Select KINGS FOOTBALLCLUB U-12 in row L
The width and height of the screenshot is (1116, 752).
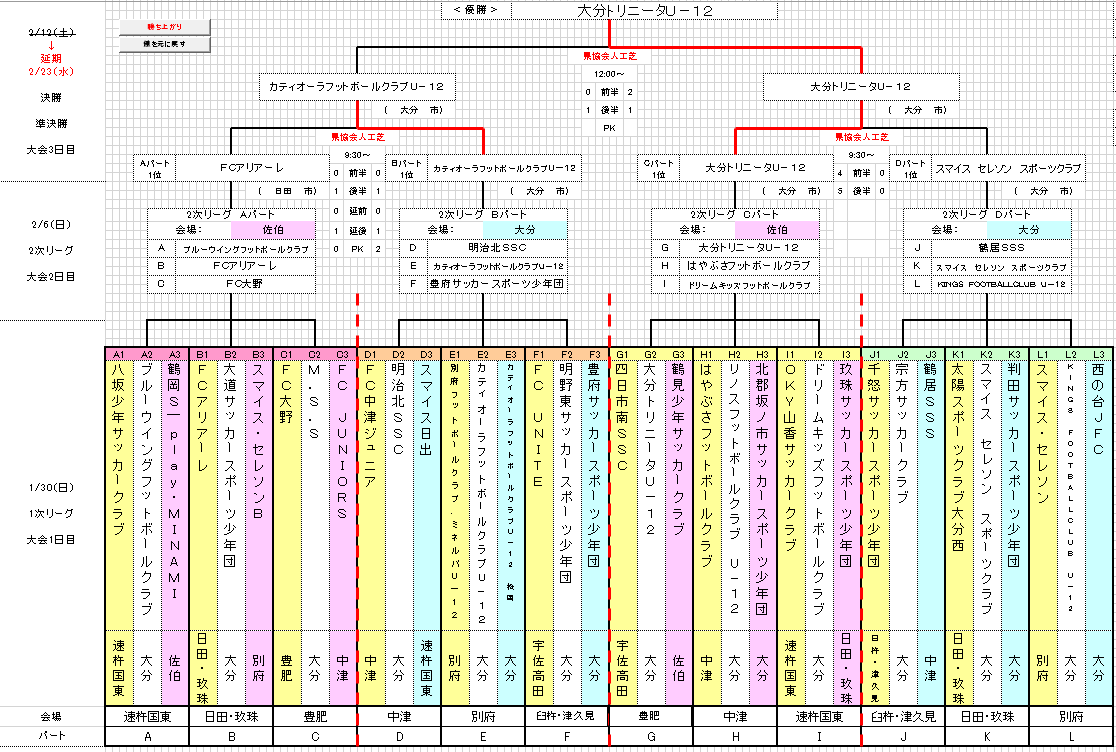1001,284
